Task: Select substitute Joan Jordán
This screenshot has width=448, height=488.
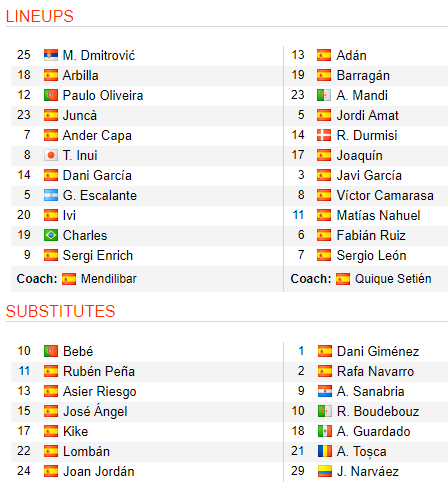Action: click(99, 471)
